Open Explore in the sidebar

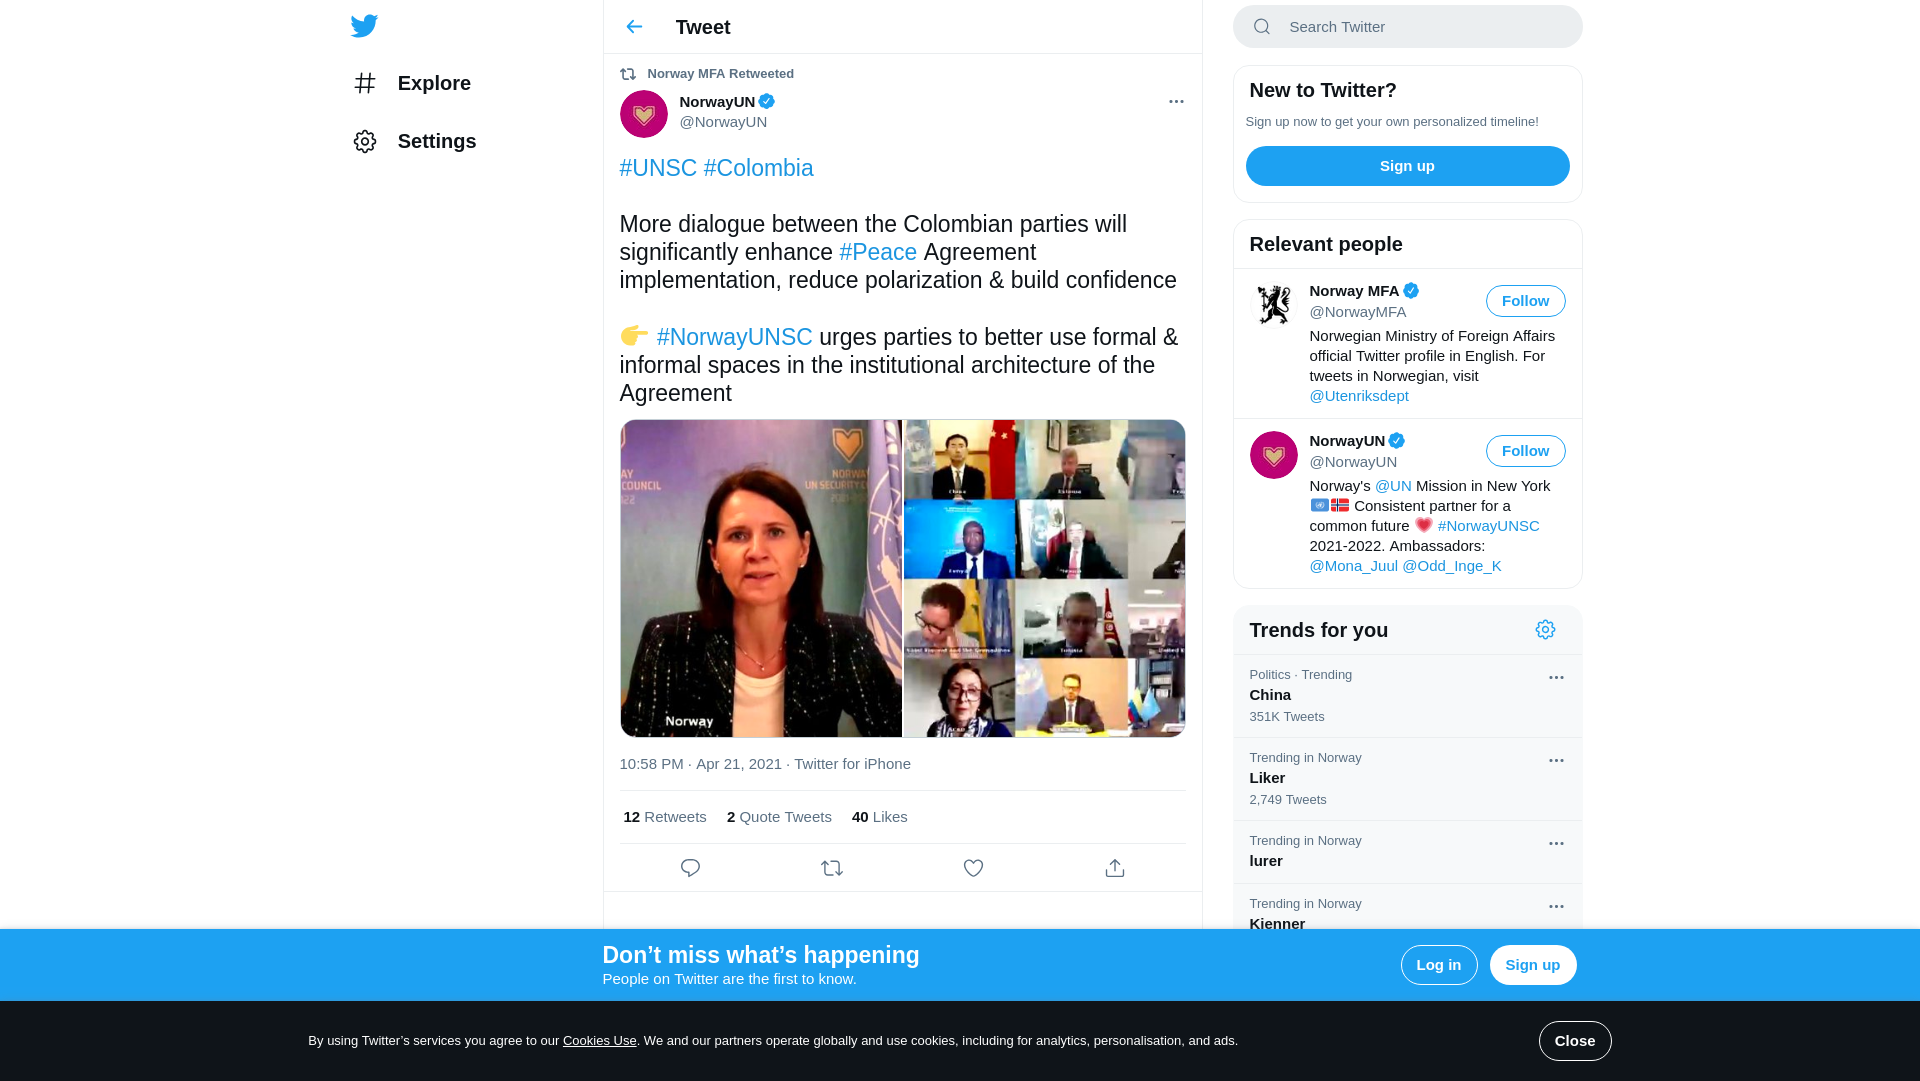(433, 83)
